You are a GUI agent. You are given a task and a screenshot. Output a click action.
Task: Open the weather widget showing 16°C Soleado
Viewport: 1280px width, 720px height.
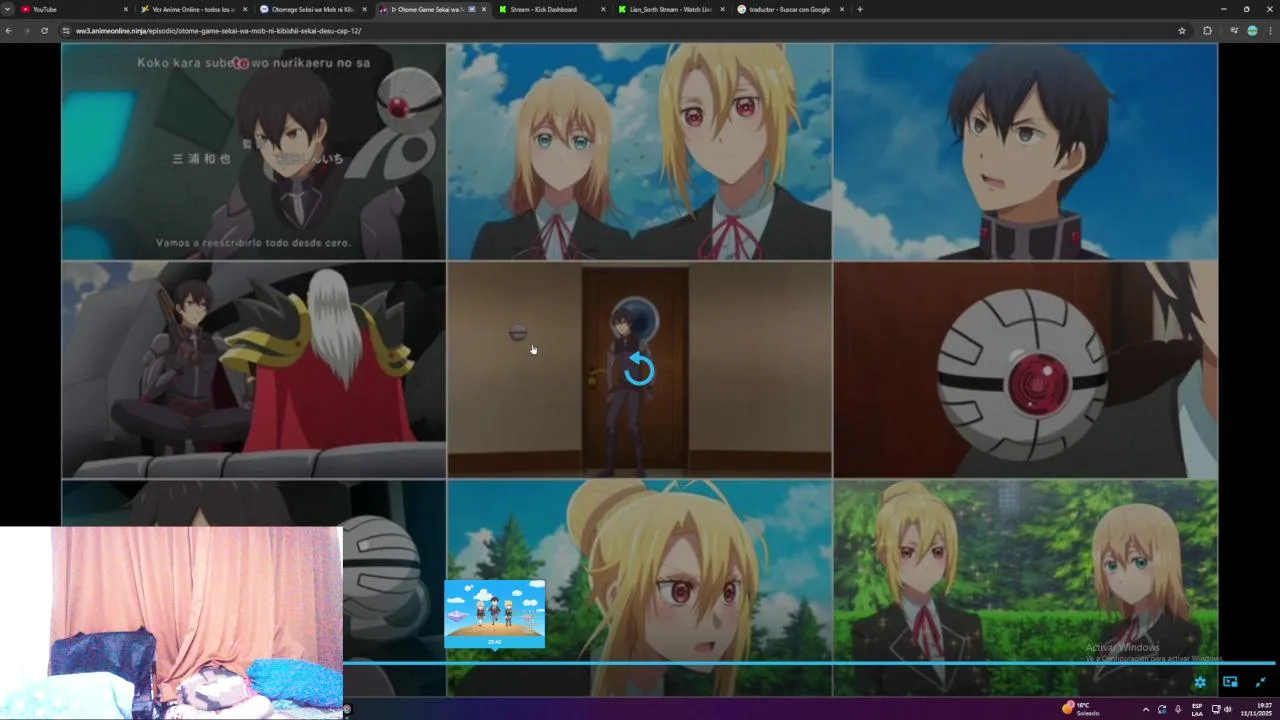[x=1080, y=709]
